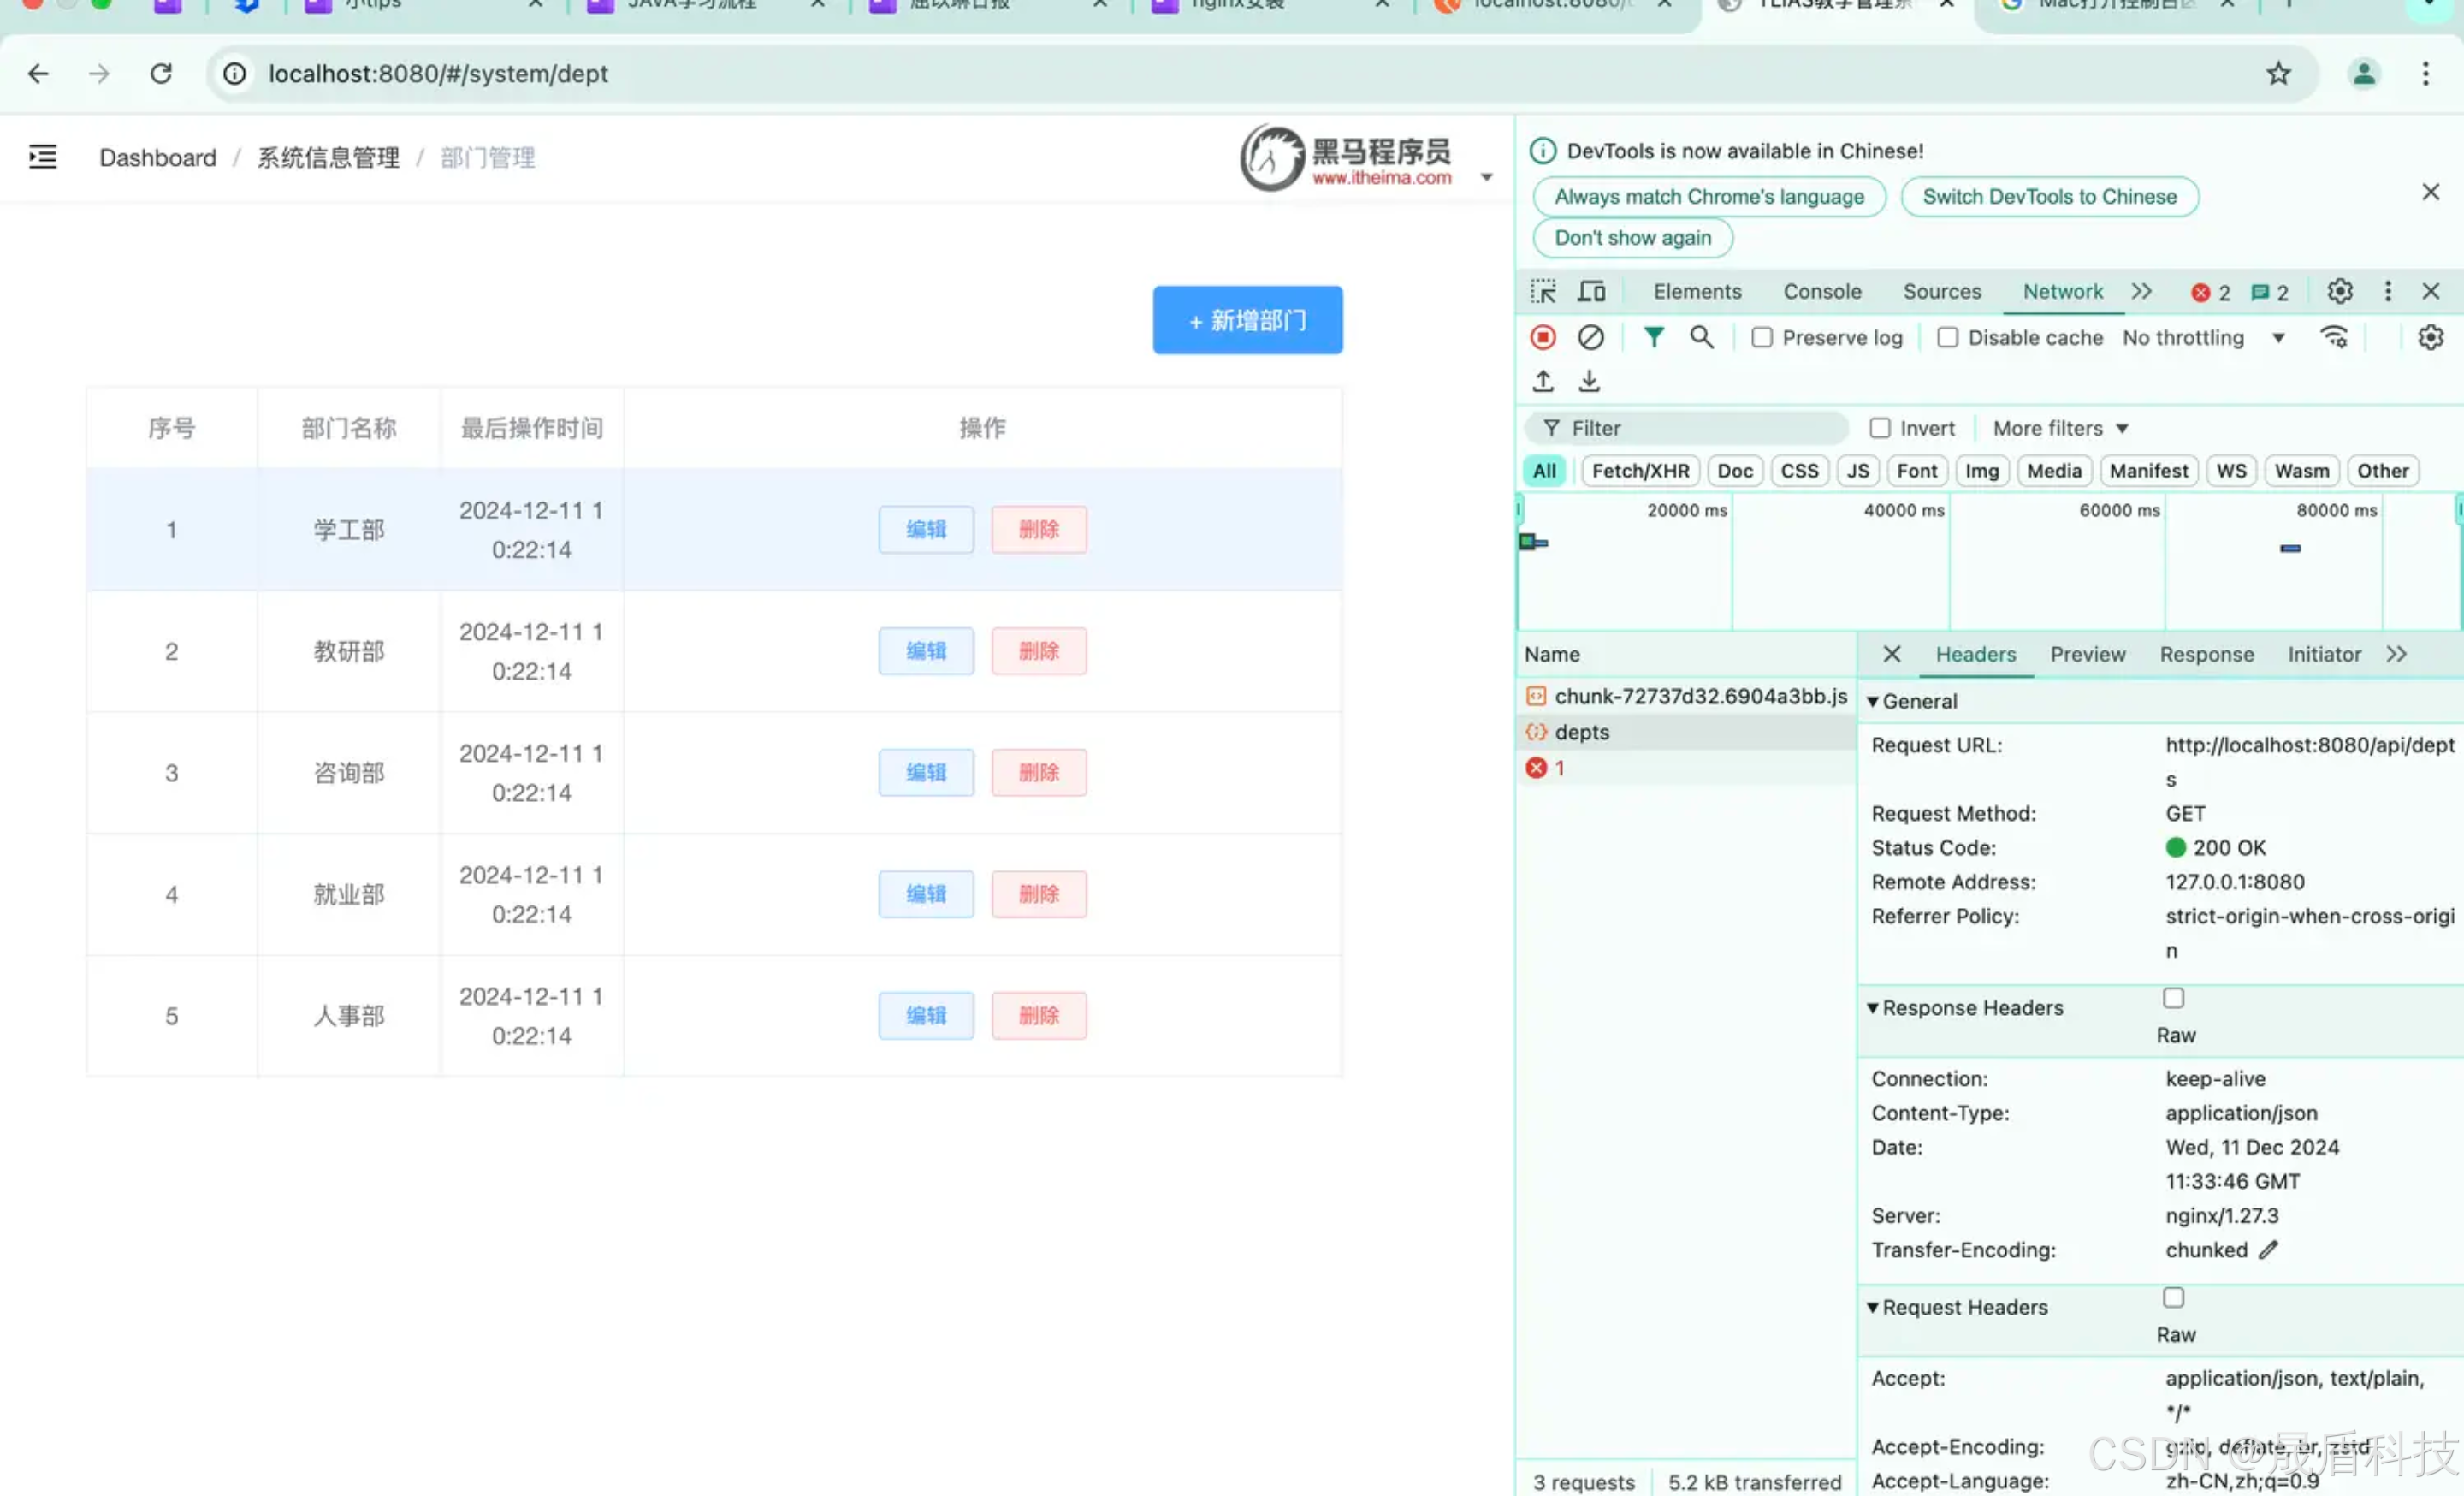Click the inspect element picker icon
Viewport: 2464px width, 1496px height.
(1543, 291)
